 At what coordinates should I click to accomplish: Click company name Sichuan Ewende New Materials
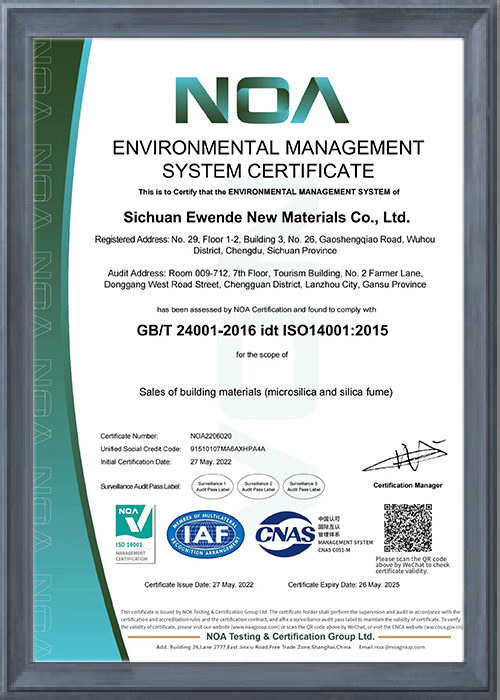click(267, 217)
